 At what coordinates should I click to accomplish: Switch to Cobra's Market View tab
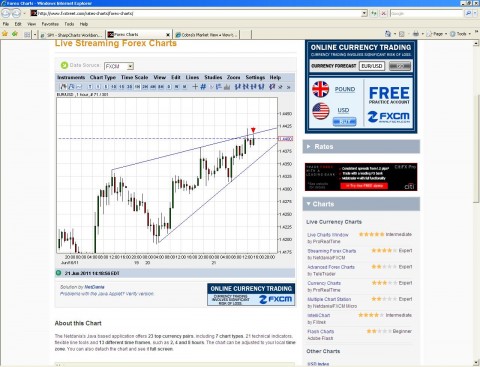[206, 35]
